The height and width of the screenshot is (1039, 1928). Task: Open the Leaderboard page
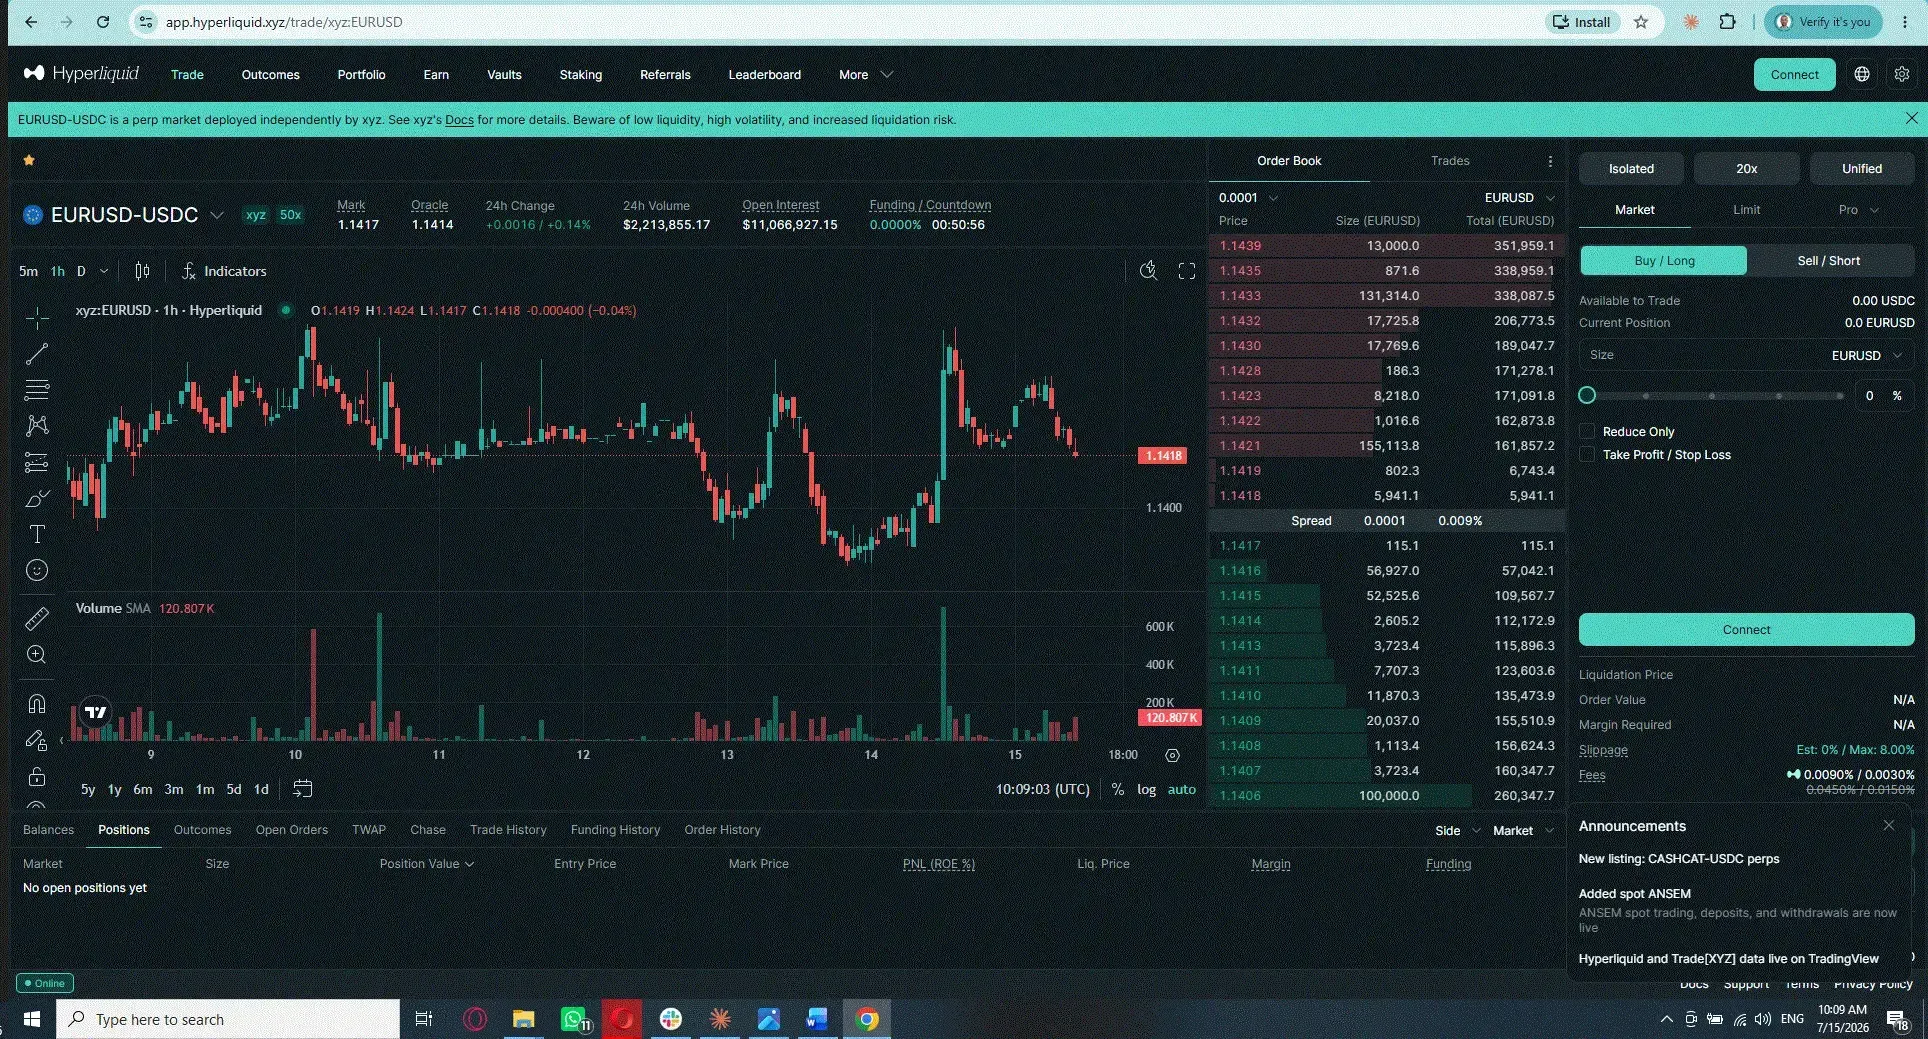click(x=764, y=75)
